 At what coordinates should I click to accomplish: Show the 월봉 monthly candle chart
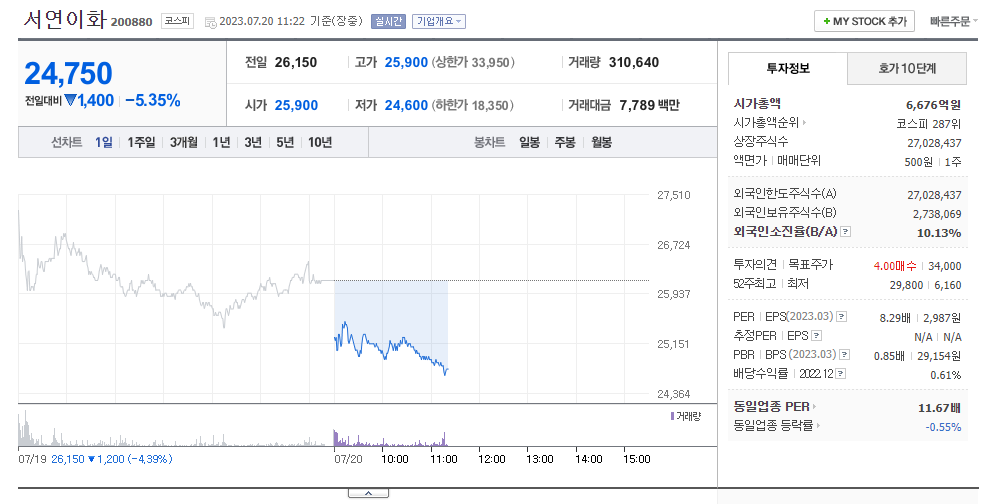pyautogui.click(x=601, y=142)
